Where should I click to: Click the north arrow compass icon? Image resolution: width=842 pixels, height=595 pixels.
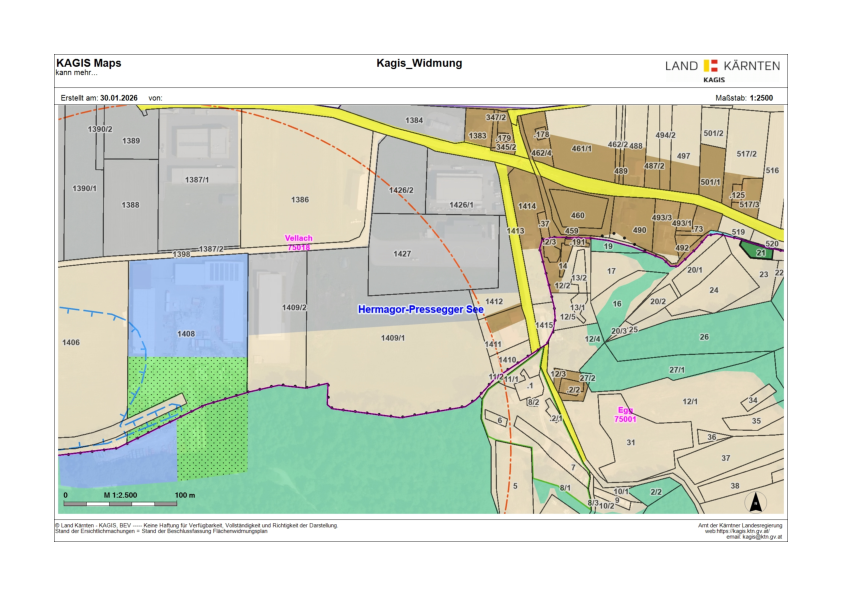click(x=756, y=503)
